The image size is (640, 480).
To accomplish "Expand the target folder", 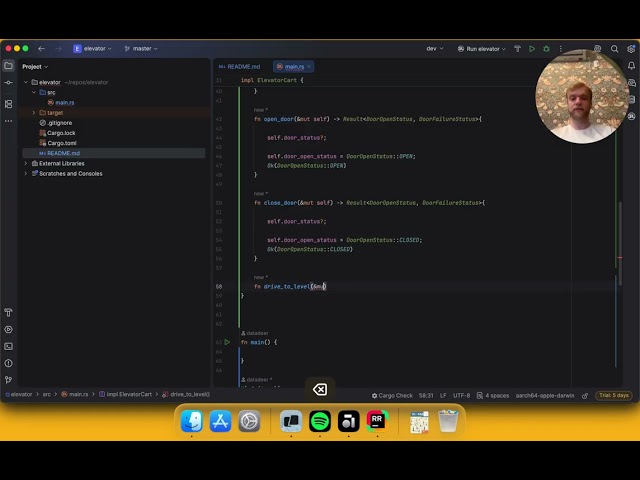I will [34, 113].
